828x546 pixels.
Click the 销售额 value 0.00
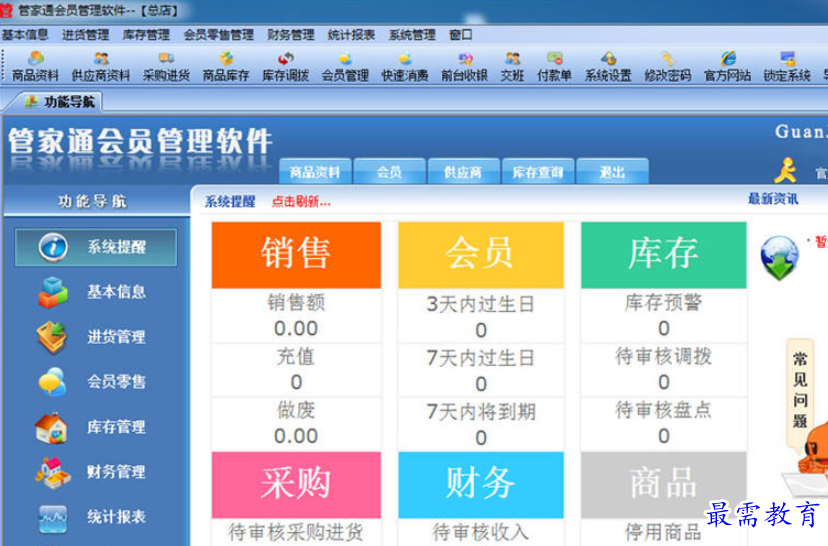point(296,329)
